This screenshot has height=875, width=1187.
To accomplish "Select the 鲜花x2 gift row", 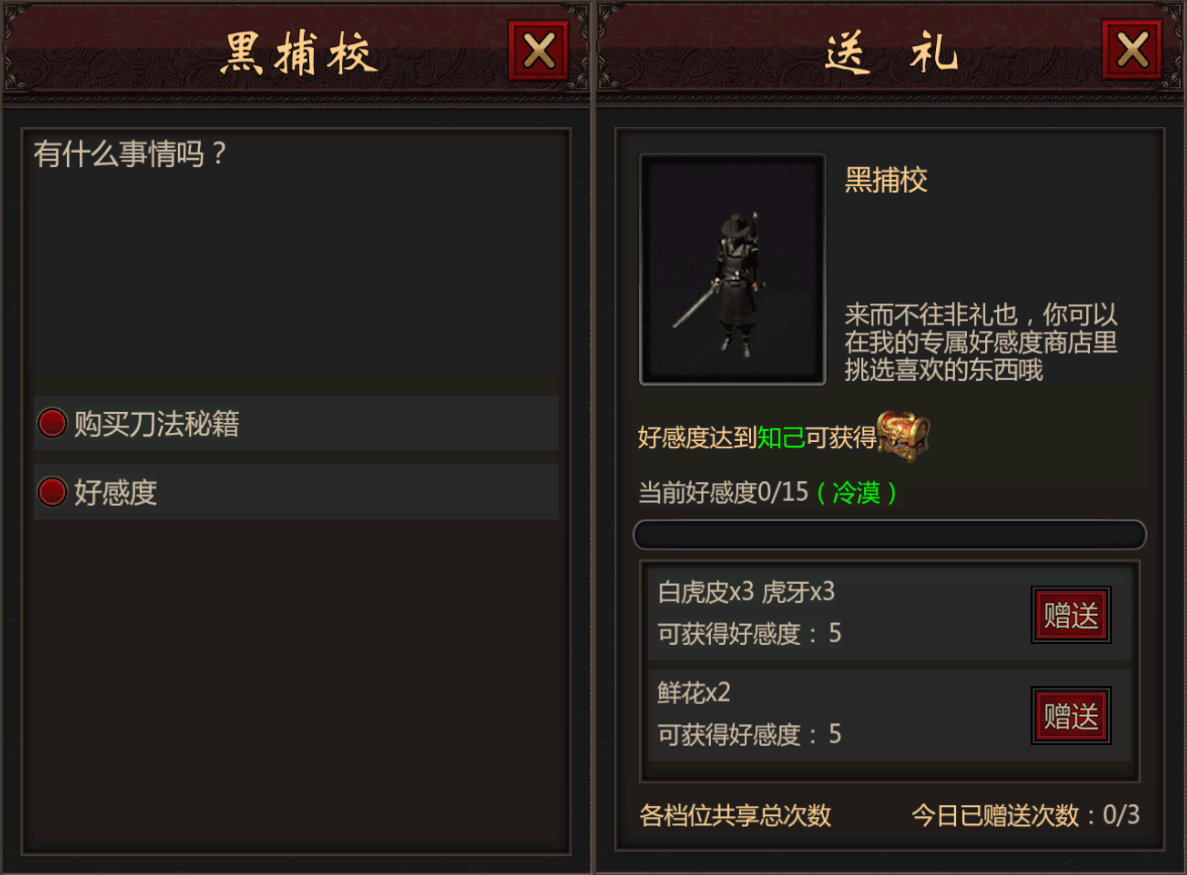I will pos(889,715).
